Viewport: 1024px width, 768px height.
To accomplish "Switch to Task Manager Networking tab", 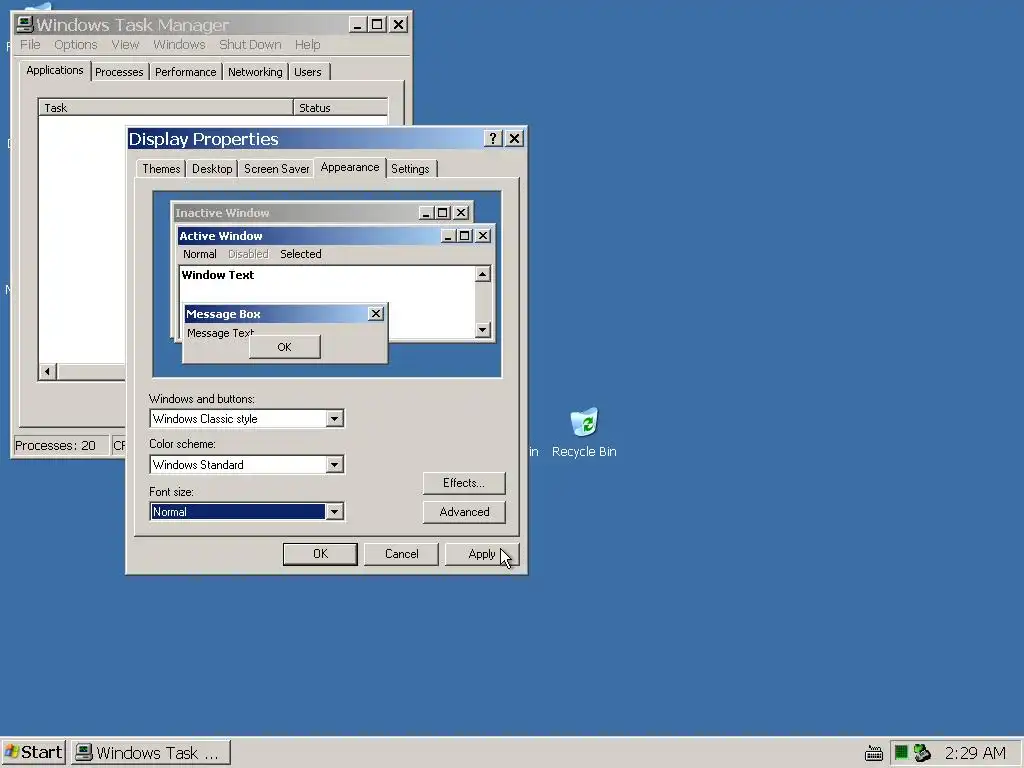I will pyautogui.click(x=255, y=72).
